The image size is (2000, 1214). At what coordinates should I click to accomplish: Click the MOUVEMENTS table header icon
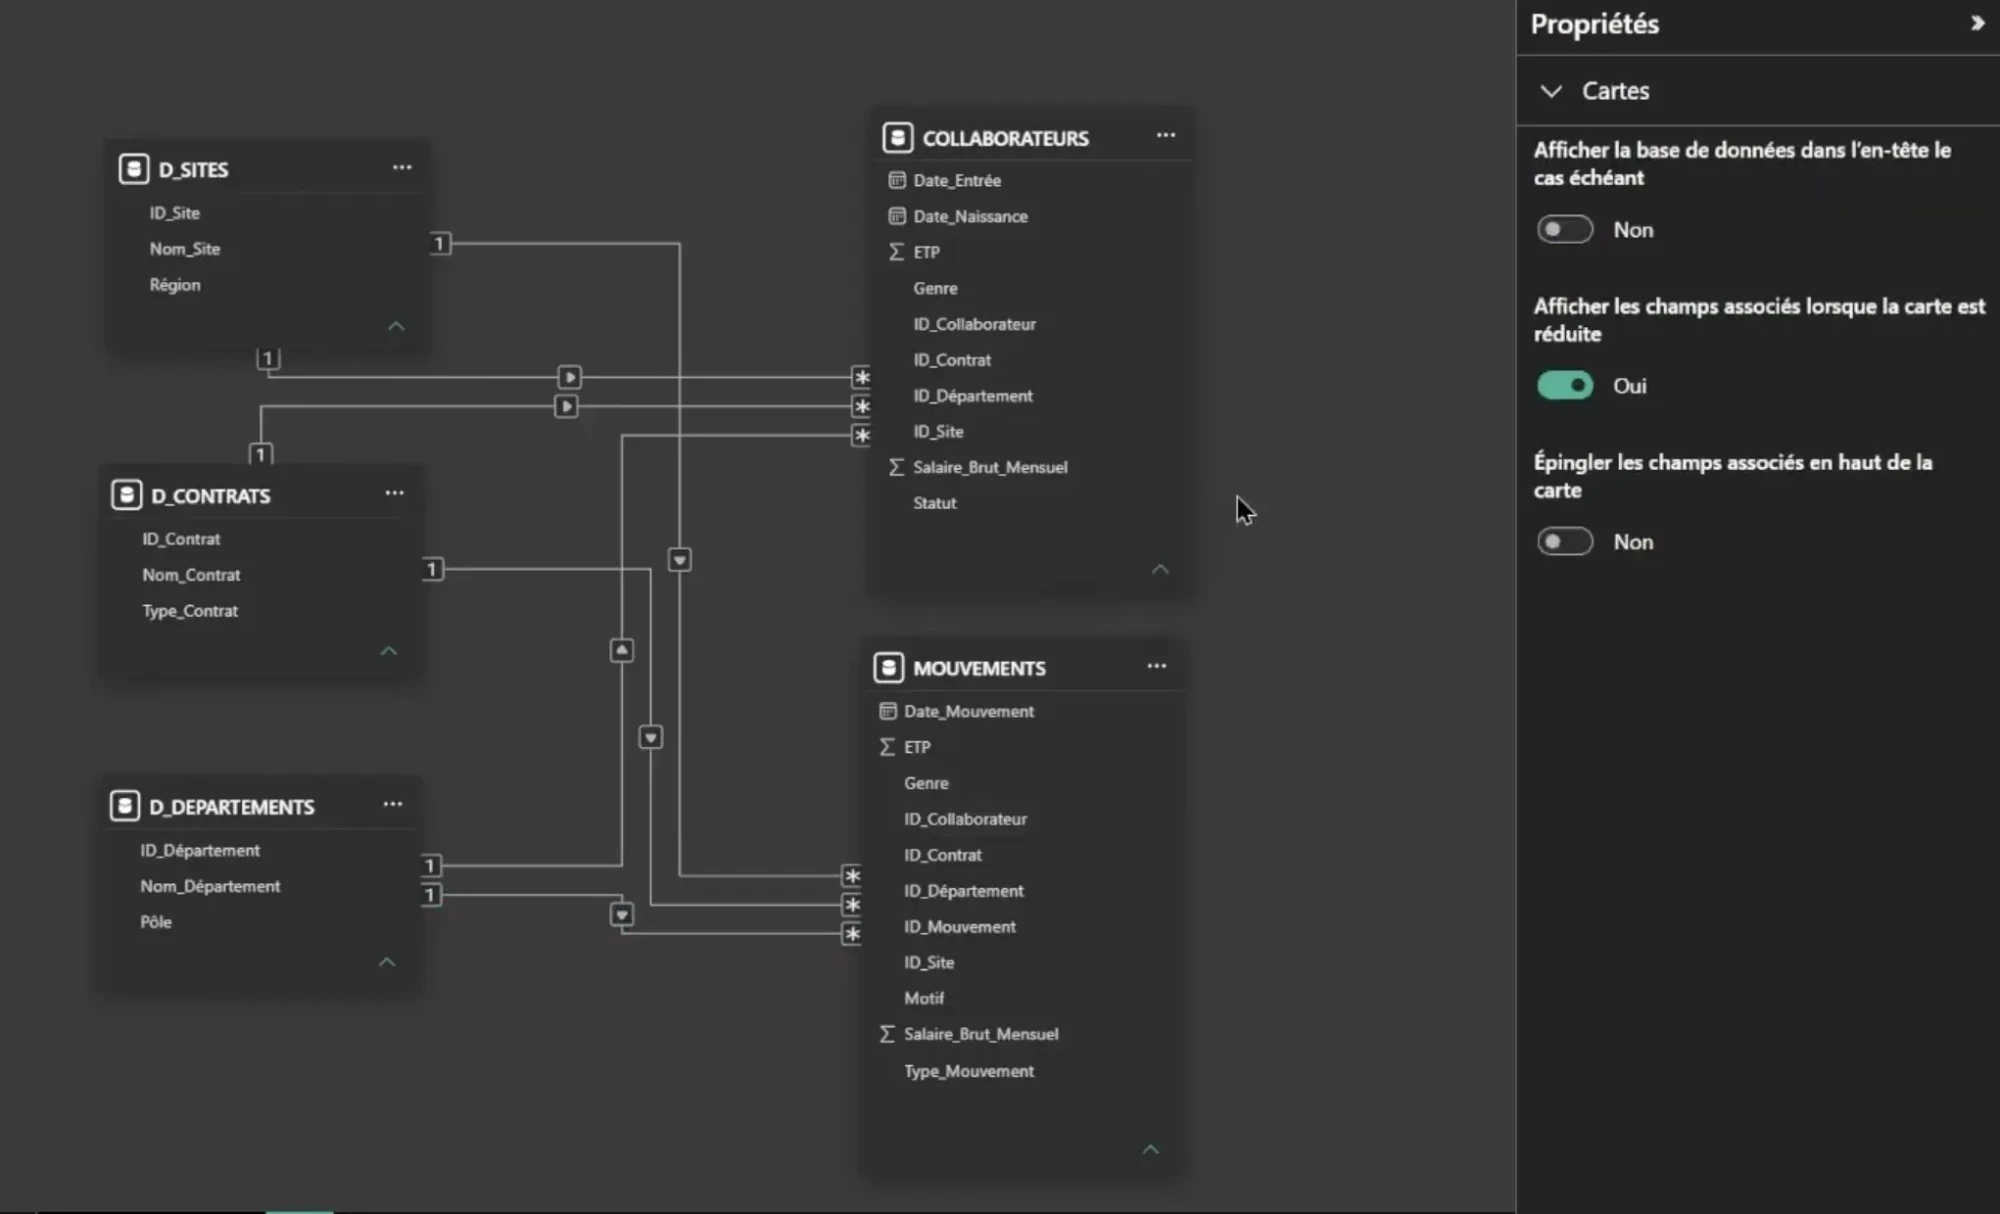pyautogui.click(x=889, y=667)
